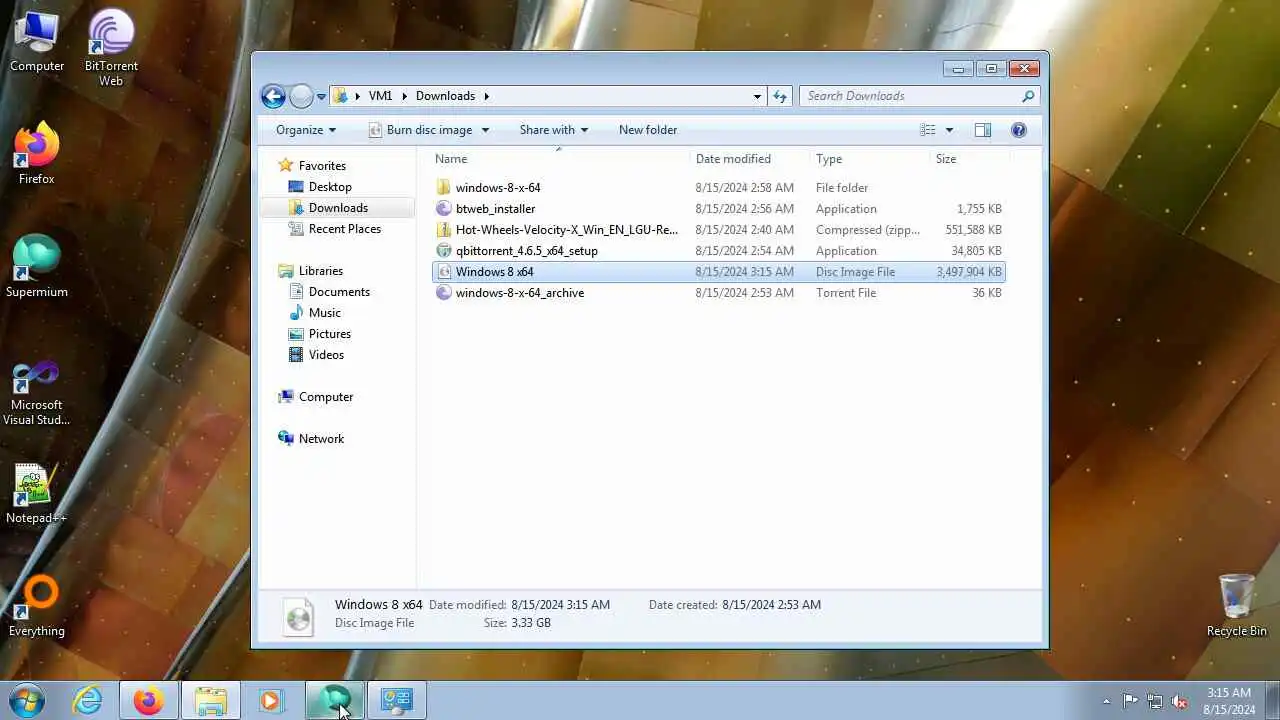The image size is (1280, 720).
Task: Click the search magnifier icon
Action: point(1027,96)
